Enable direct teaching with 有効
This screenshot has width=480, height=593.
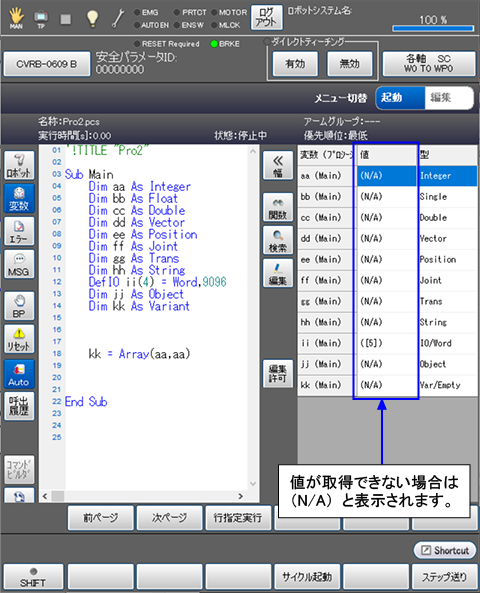coord(295,64)
